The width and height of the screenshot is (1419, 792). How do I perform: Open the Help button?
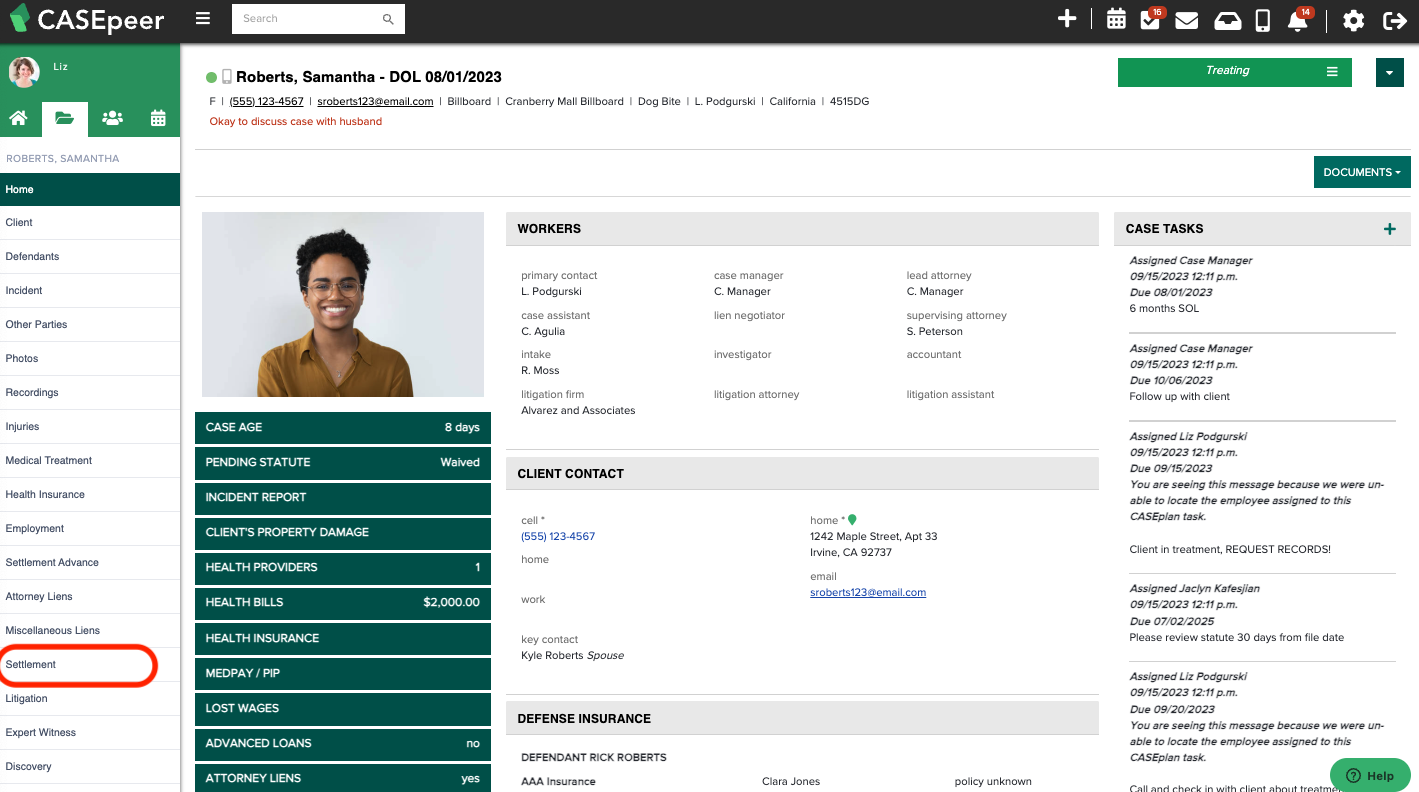(1370, 775)
